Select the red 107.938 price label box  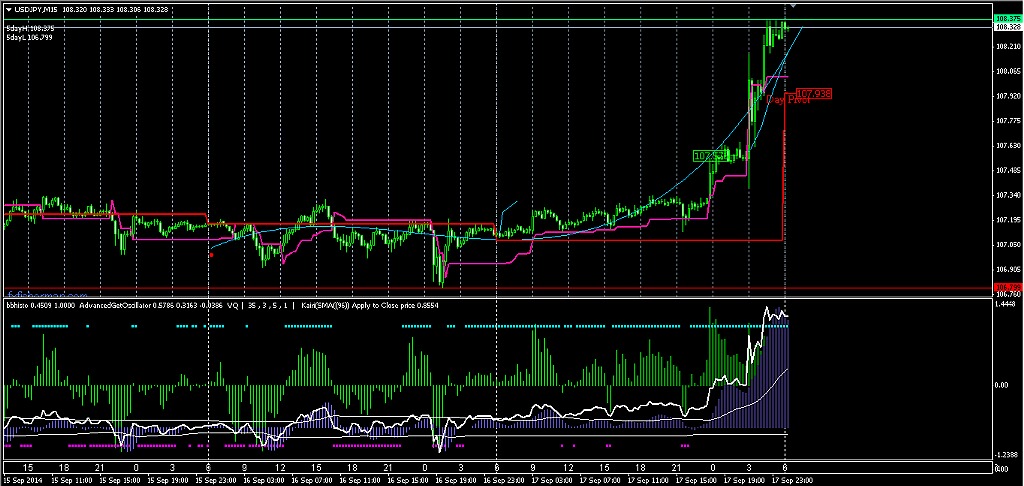point(812,94)
